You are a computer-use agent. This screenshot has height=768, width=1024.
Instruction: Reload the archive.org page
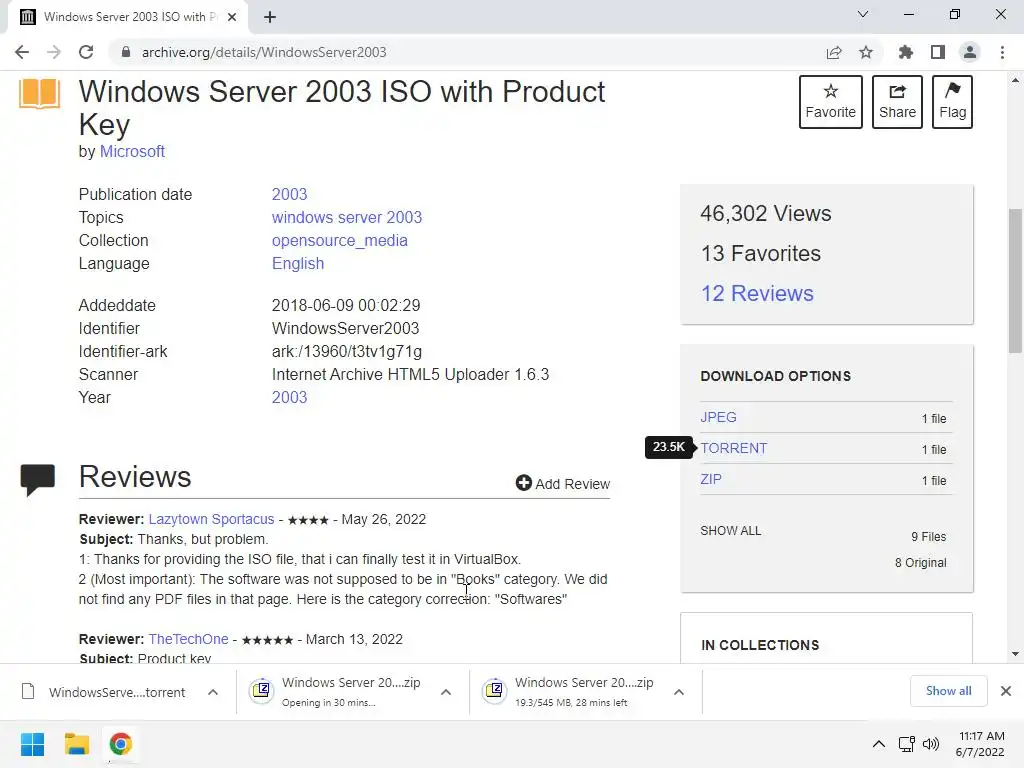(86, 52)
